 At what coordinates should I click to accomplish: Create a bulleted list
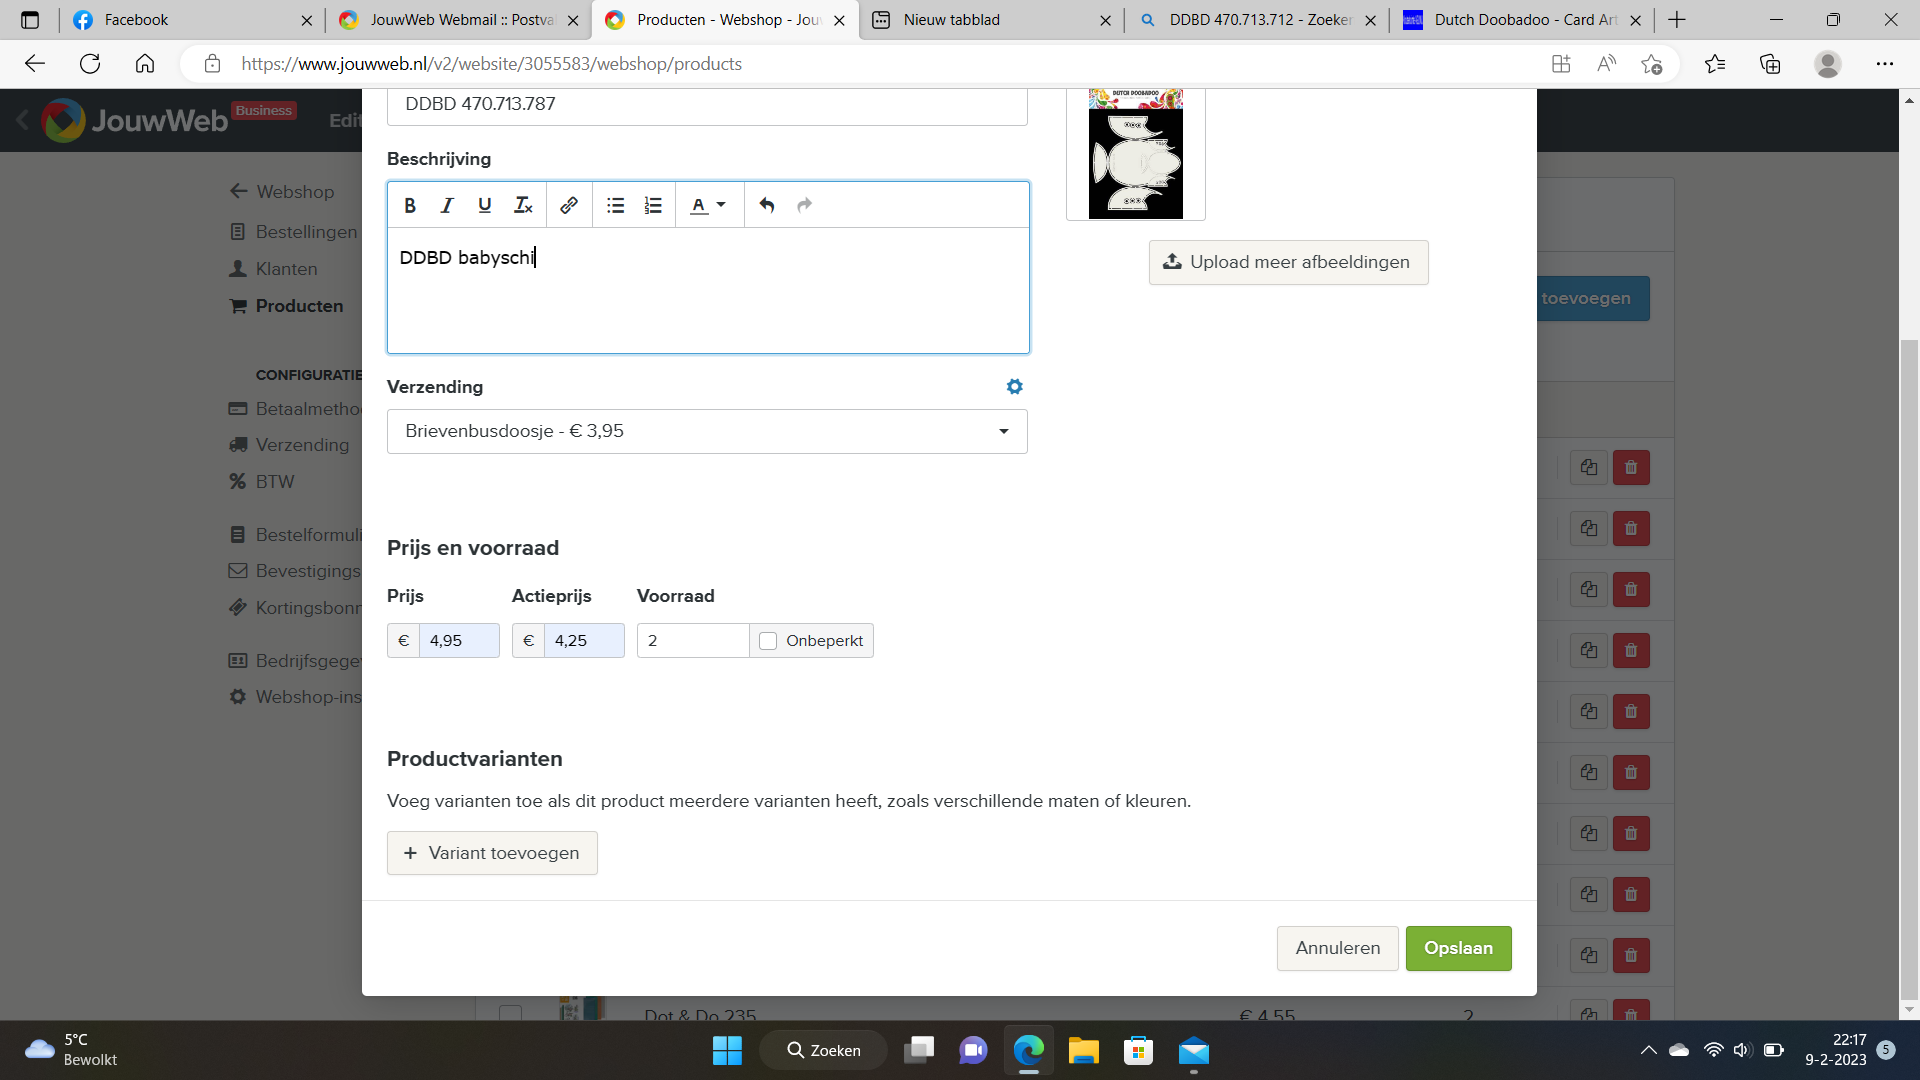[x=615, y=205]
